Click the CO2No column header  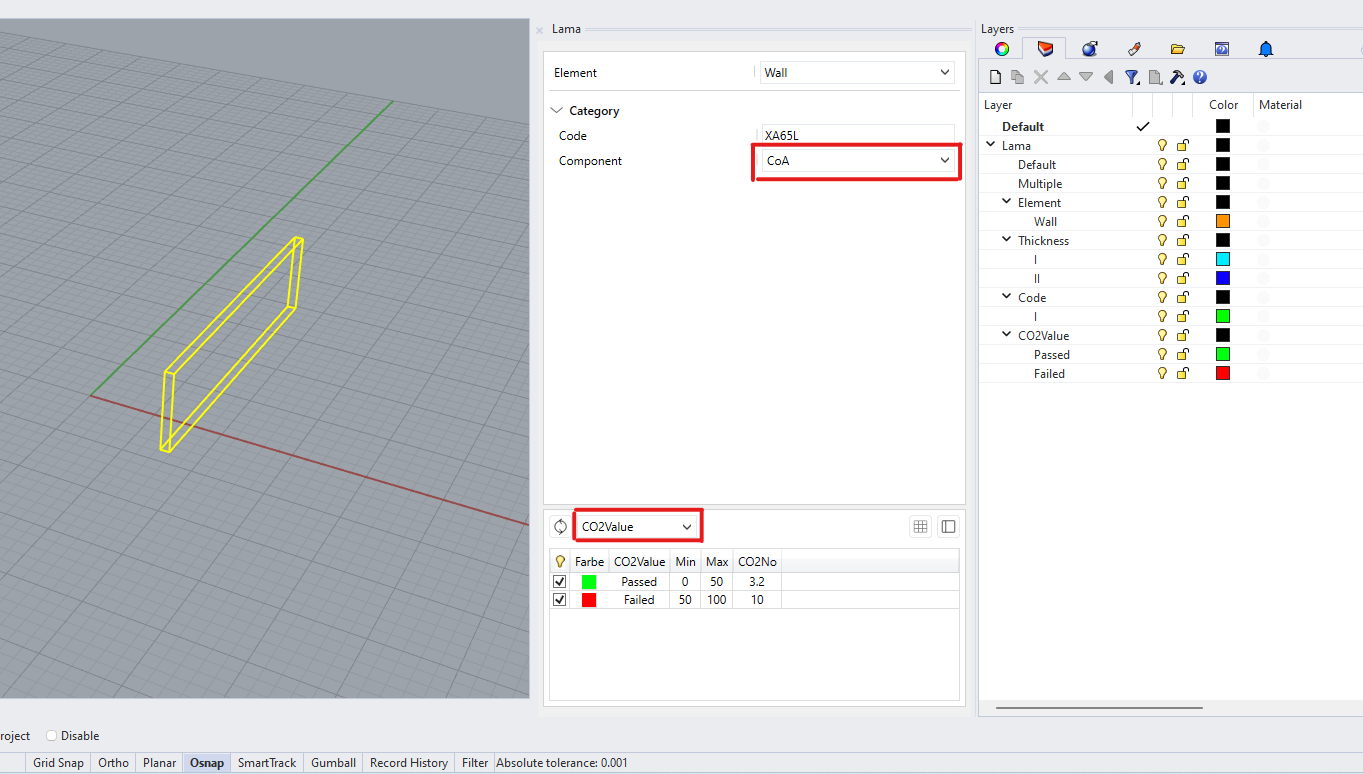pyautogui.click(x=757, y=562)
